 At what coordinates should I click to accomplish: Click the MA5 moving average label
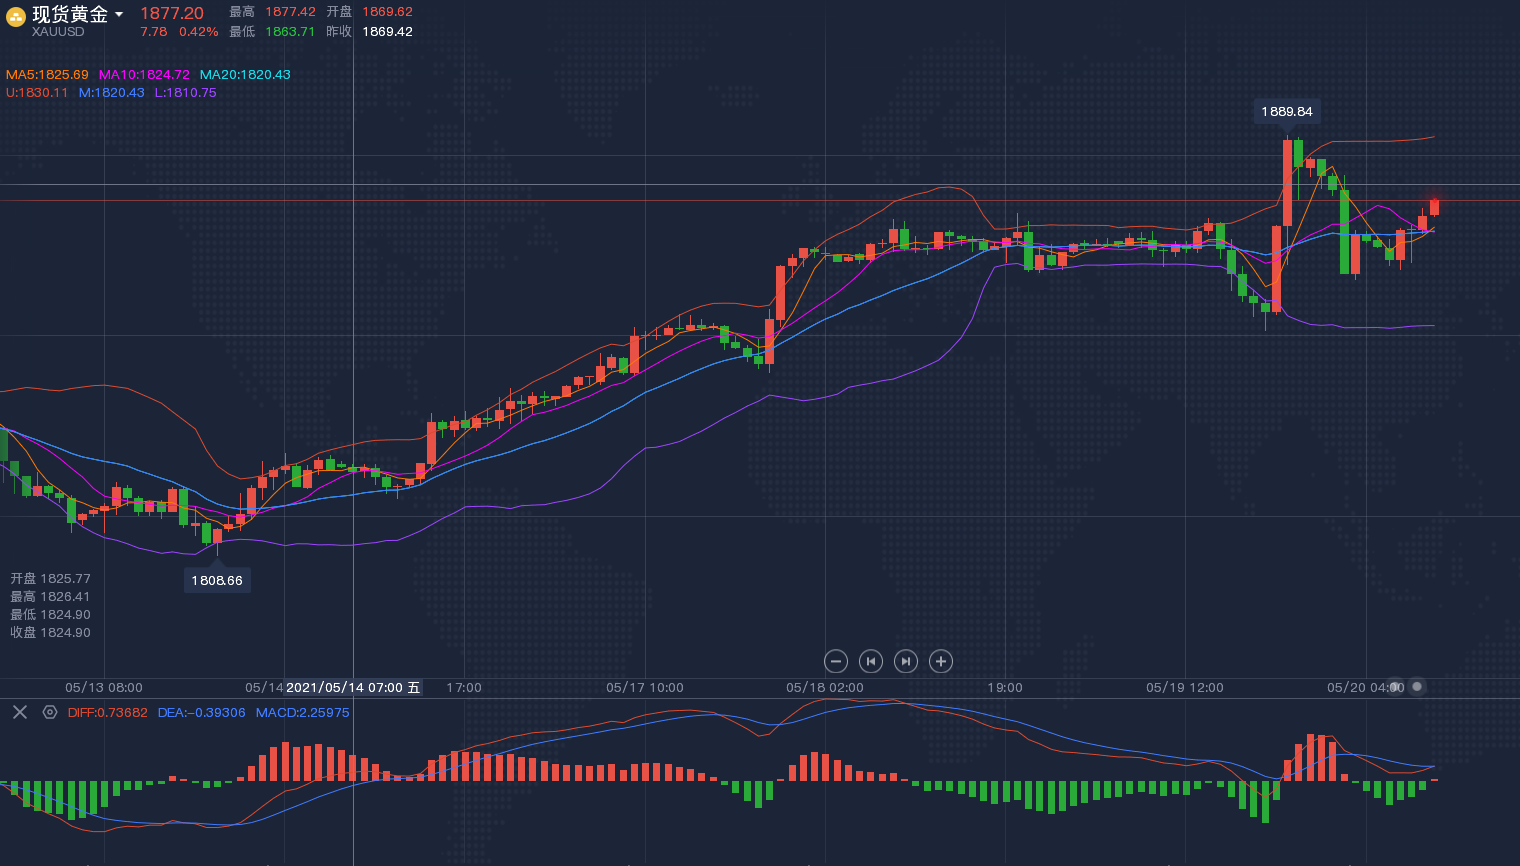(47, 75)
